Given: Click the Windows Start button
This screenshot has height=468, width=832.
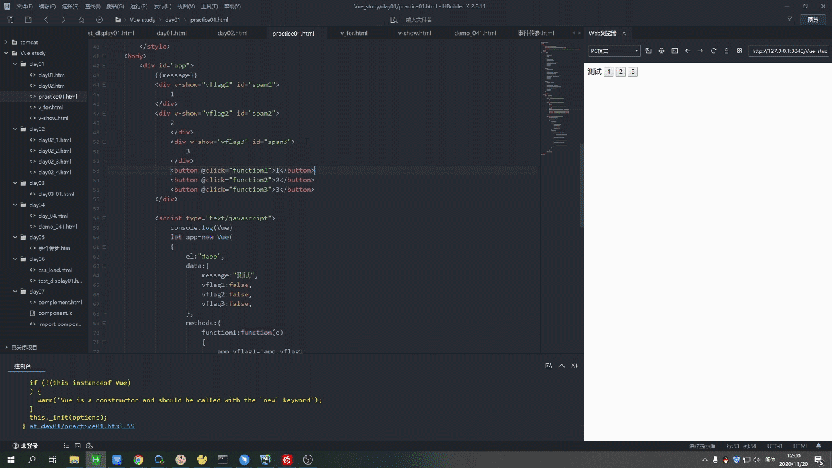Looking at the screenshot, I should pyautogui.click(x=11, y=460).
